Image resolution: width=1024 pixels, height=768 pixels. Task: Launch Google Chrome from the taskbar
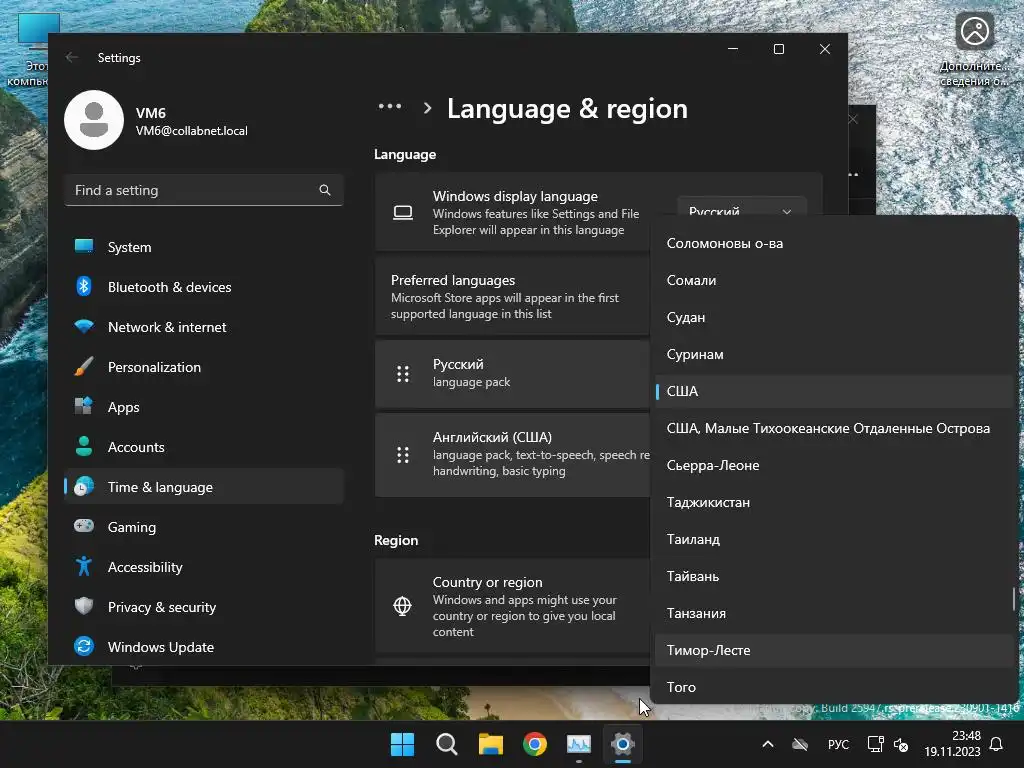click(535, 744)
